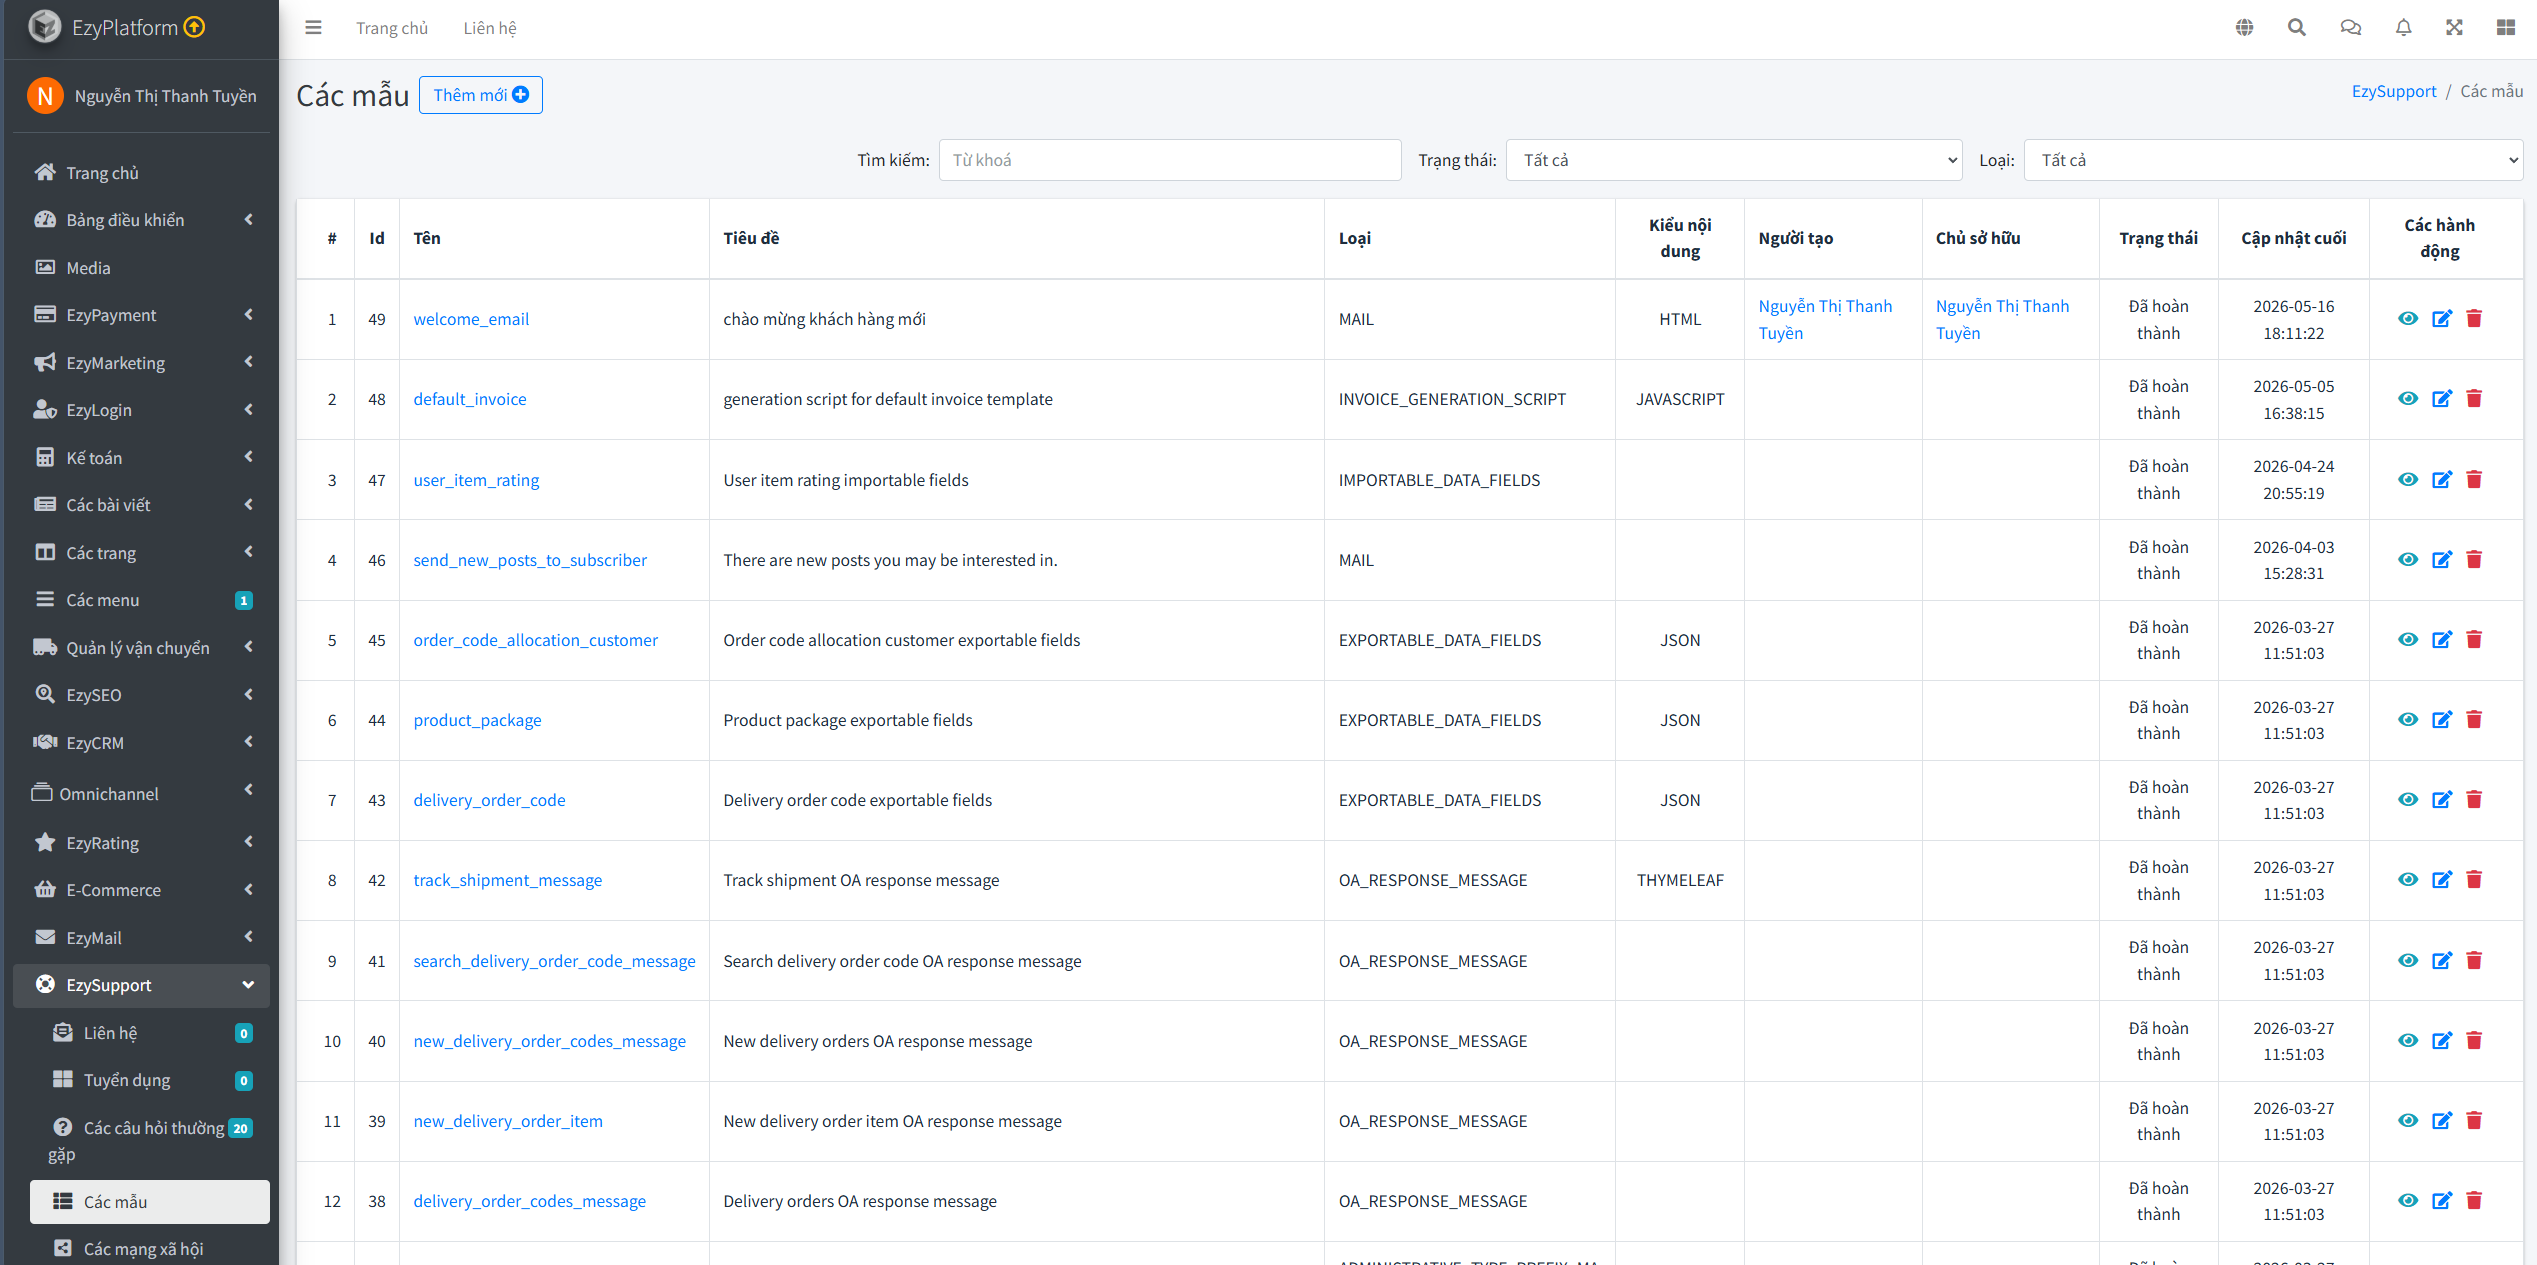This screenshot has height=1265, width=2537.
Task: Delete the order_code_allocation_customer template
Action: (x=2474, y=640)
